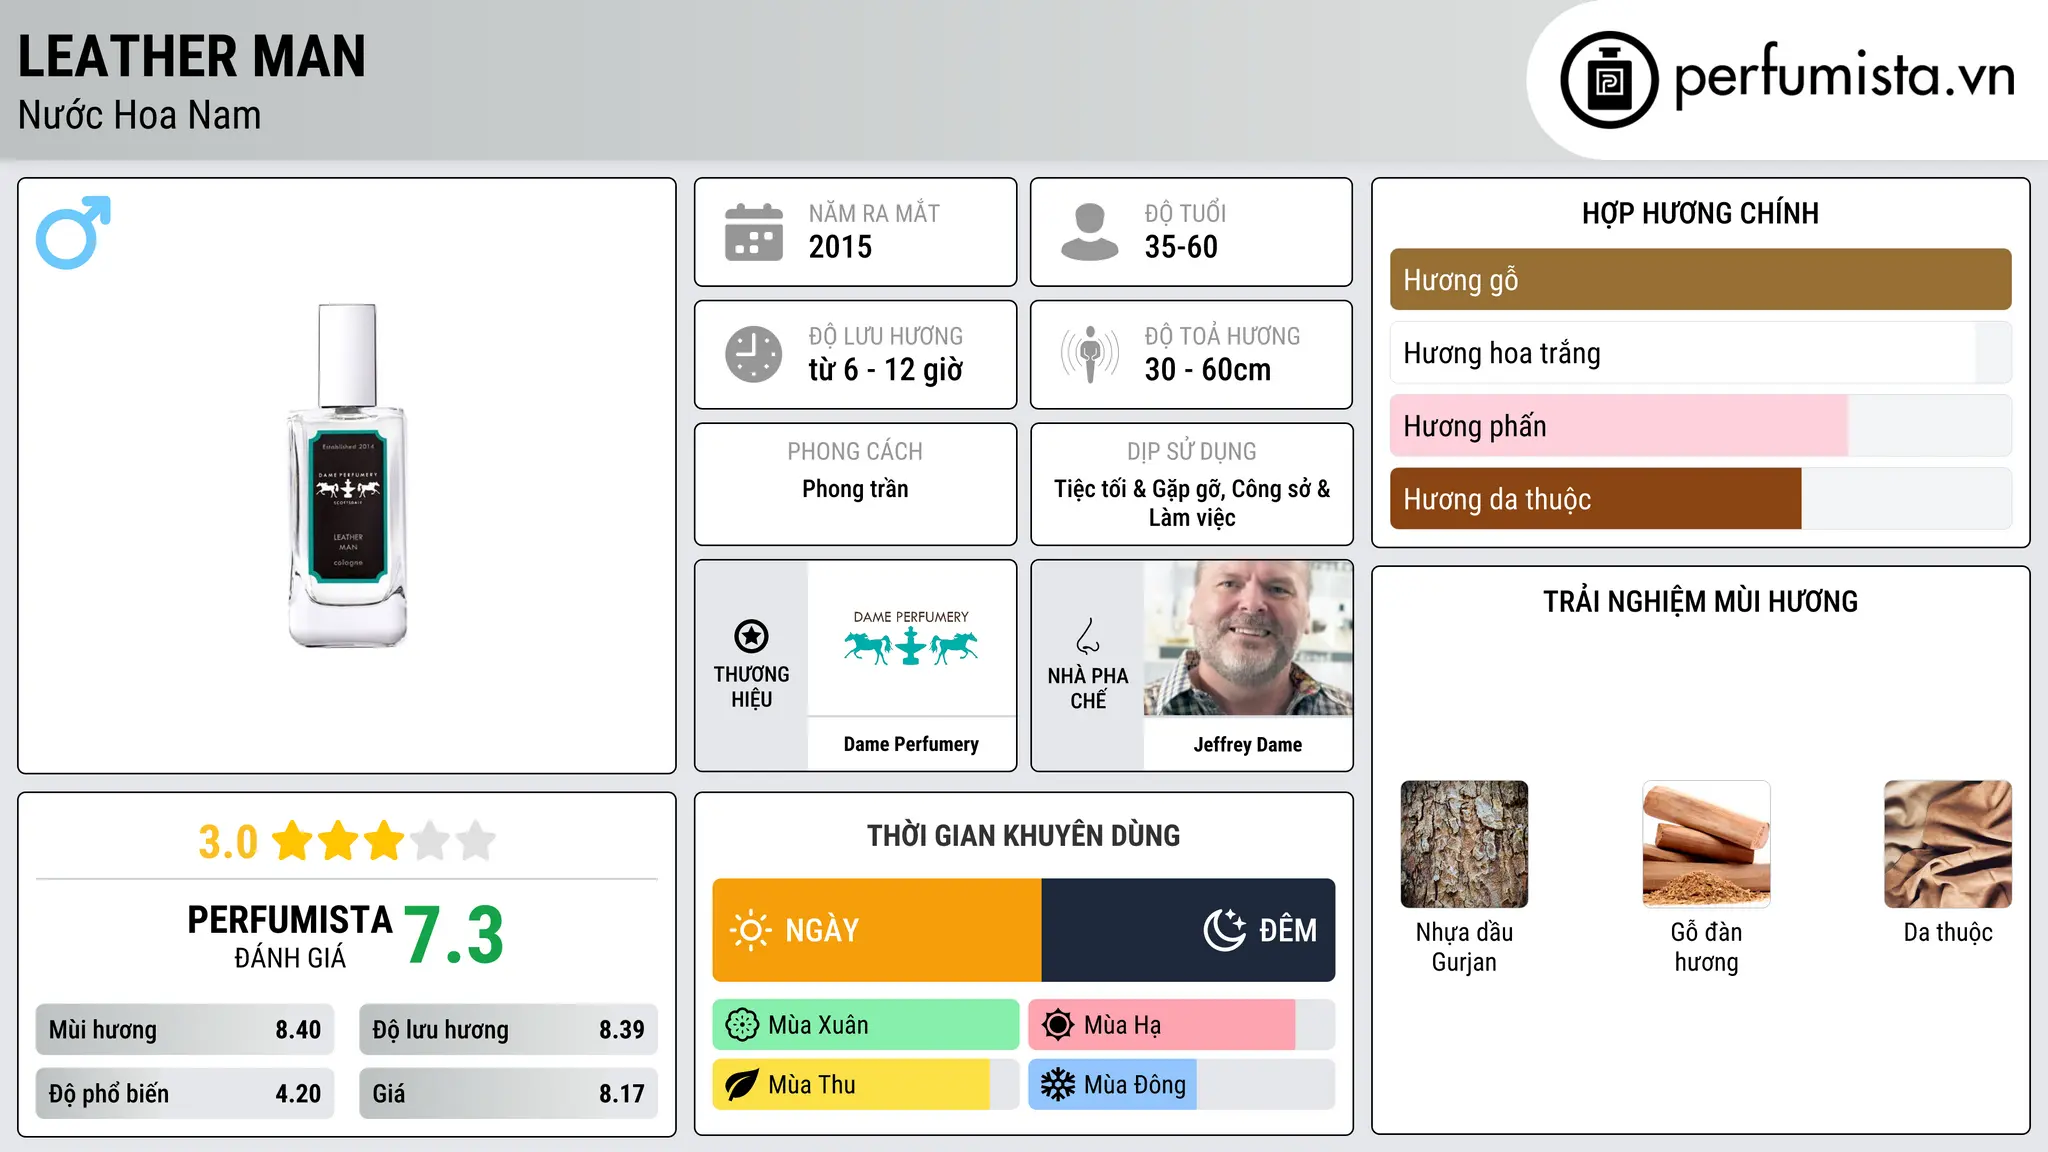
Task: Open the Gỗ đàn hương sandalwood thumbnail
Action: click(1706, 844)
